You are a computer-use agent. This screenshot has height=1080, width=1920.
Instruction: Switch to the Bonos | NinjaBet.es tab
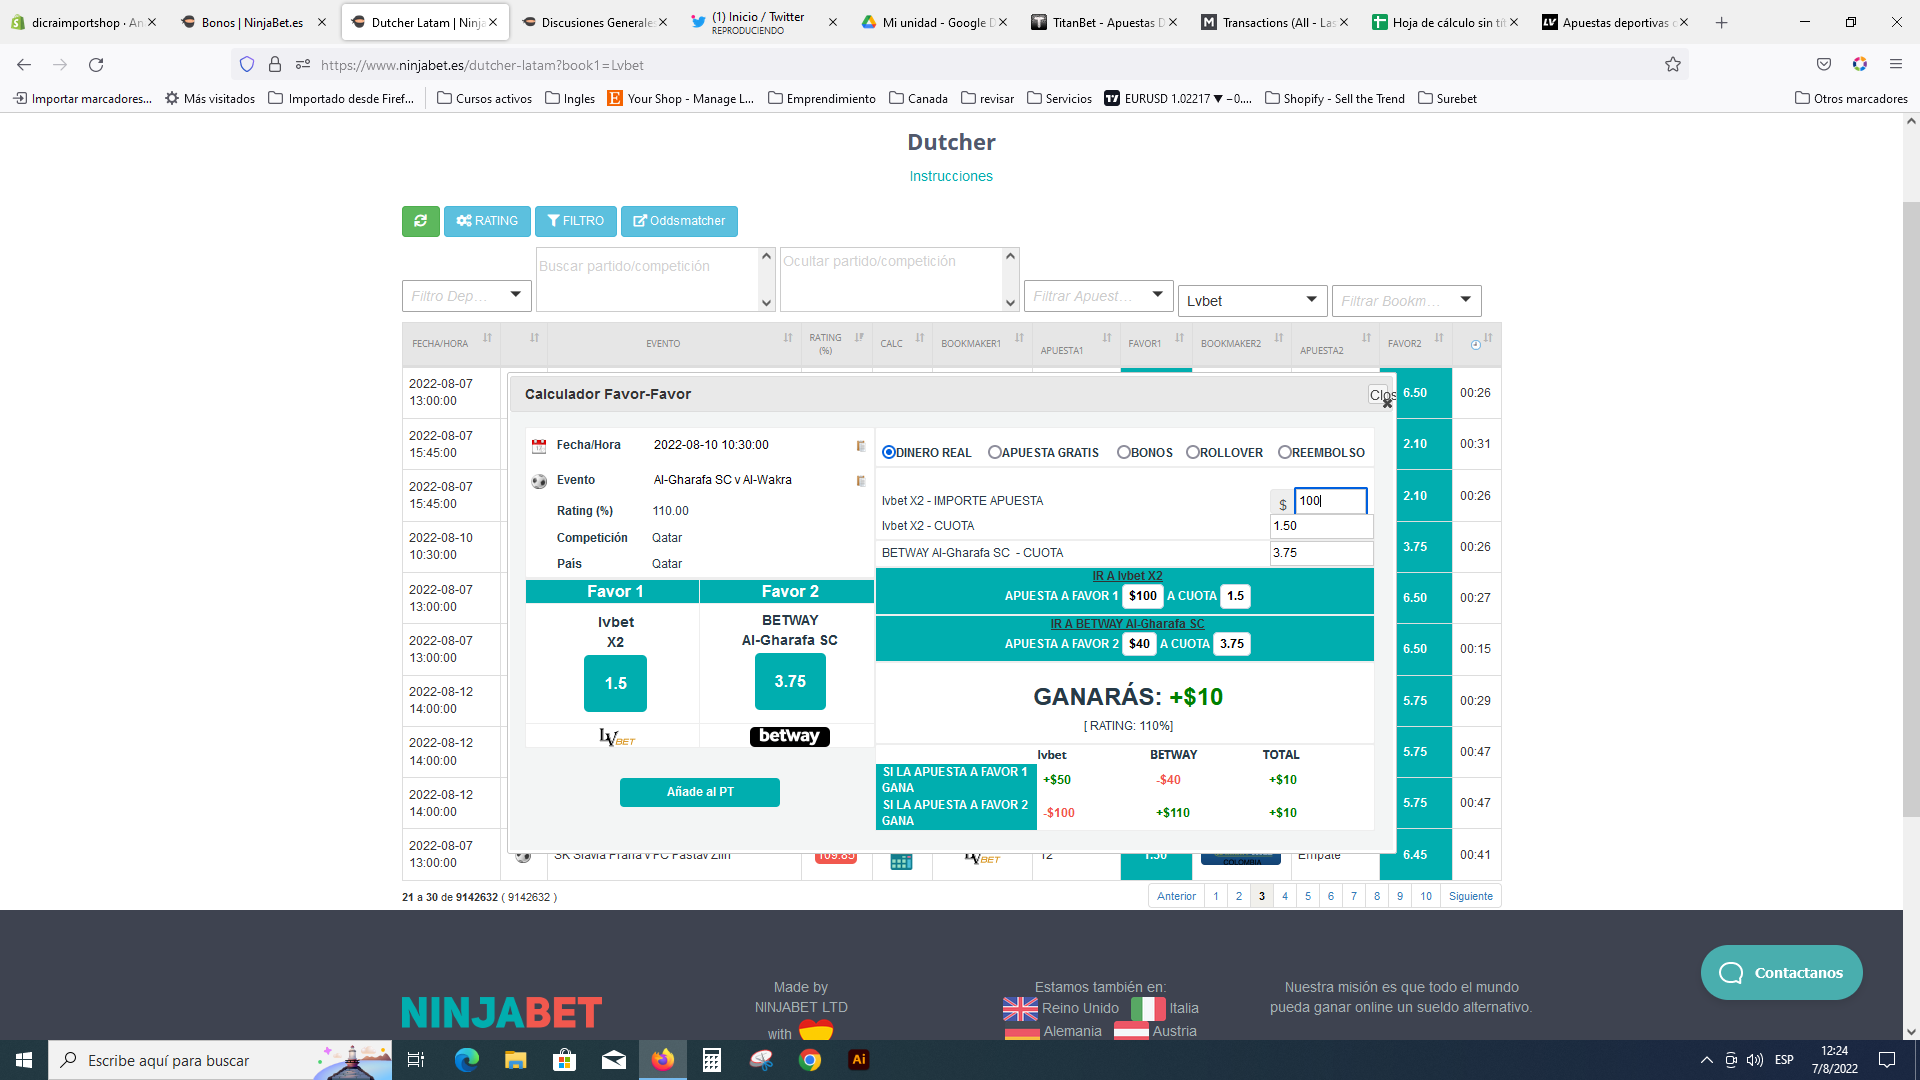pos(252,22)
